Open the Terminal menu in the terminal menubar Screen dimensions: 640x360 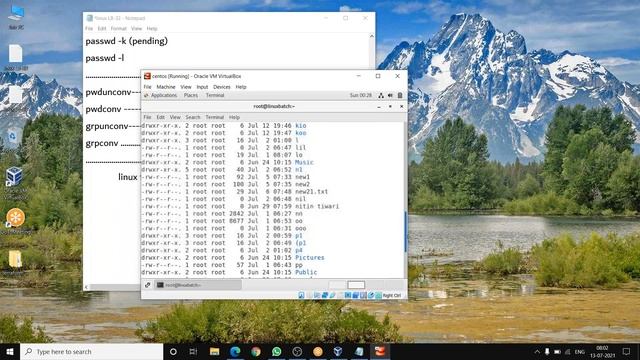pos(214,117)
